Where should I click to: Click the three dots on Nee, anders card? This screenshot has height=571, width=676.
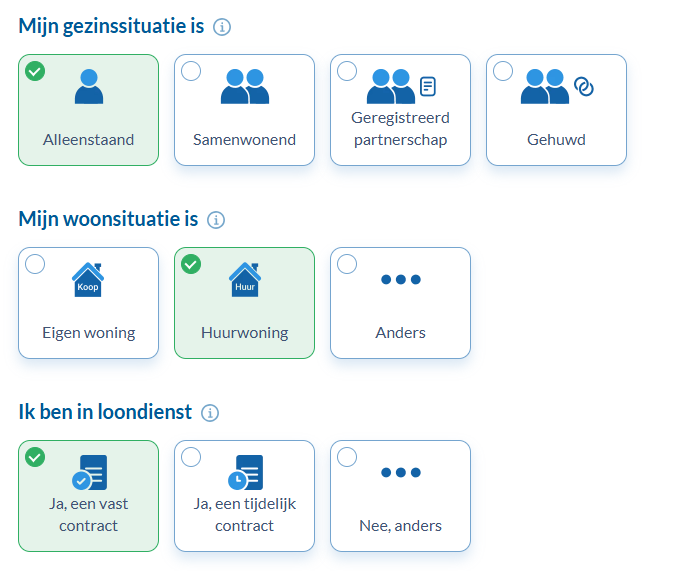pyautogui.click(x=401, y=473)
